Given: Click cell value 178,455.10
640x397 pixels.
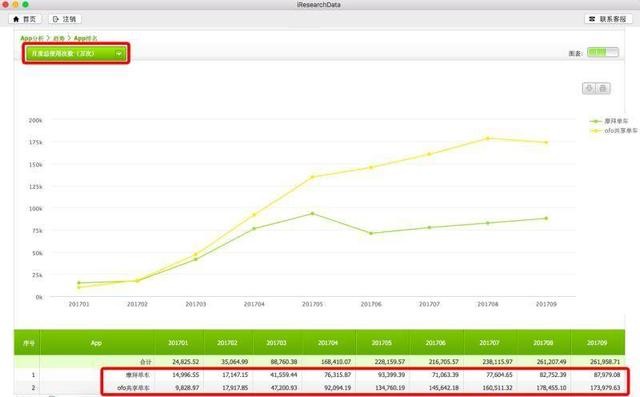Looking at the screenshot, I should [x=551, y=388].
